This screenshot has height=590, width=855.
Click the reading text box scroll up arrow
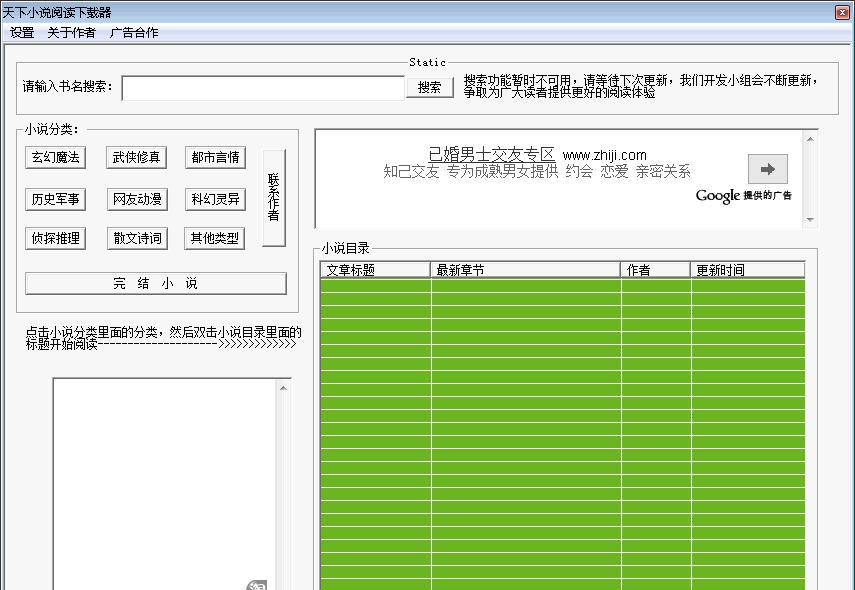(x=283, y=388)
